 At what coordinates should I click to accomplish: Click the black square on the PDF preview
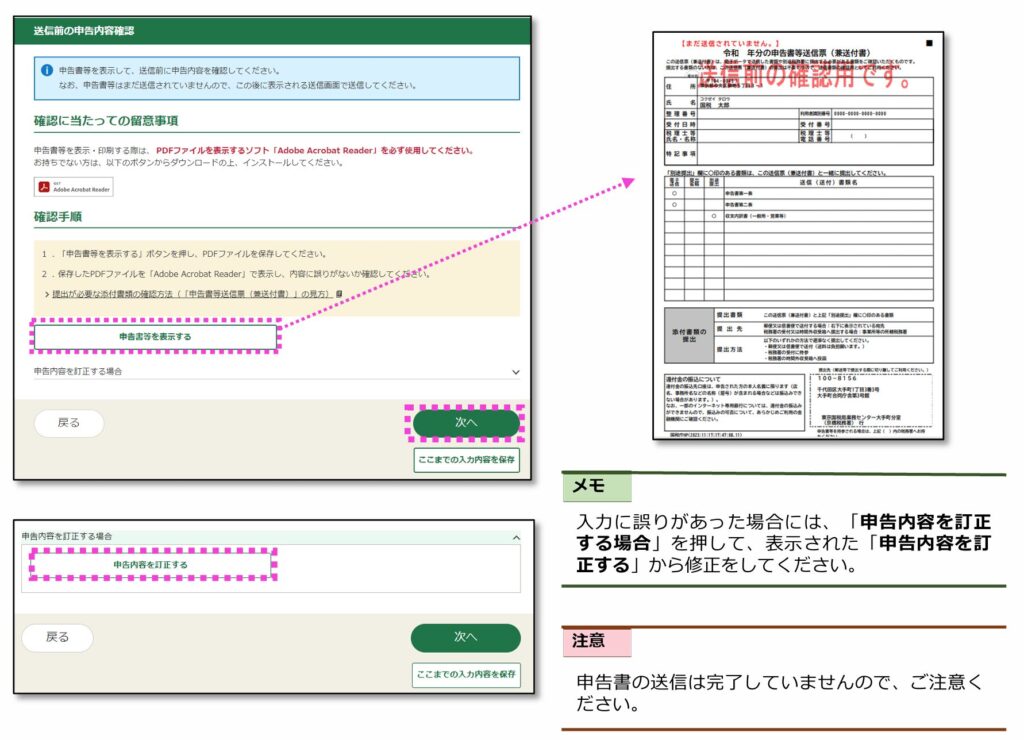(927, 43)
